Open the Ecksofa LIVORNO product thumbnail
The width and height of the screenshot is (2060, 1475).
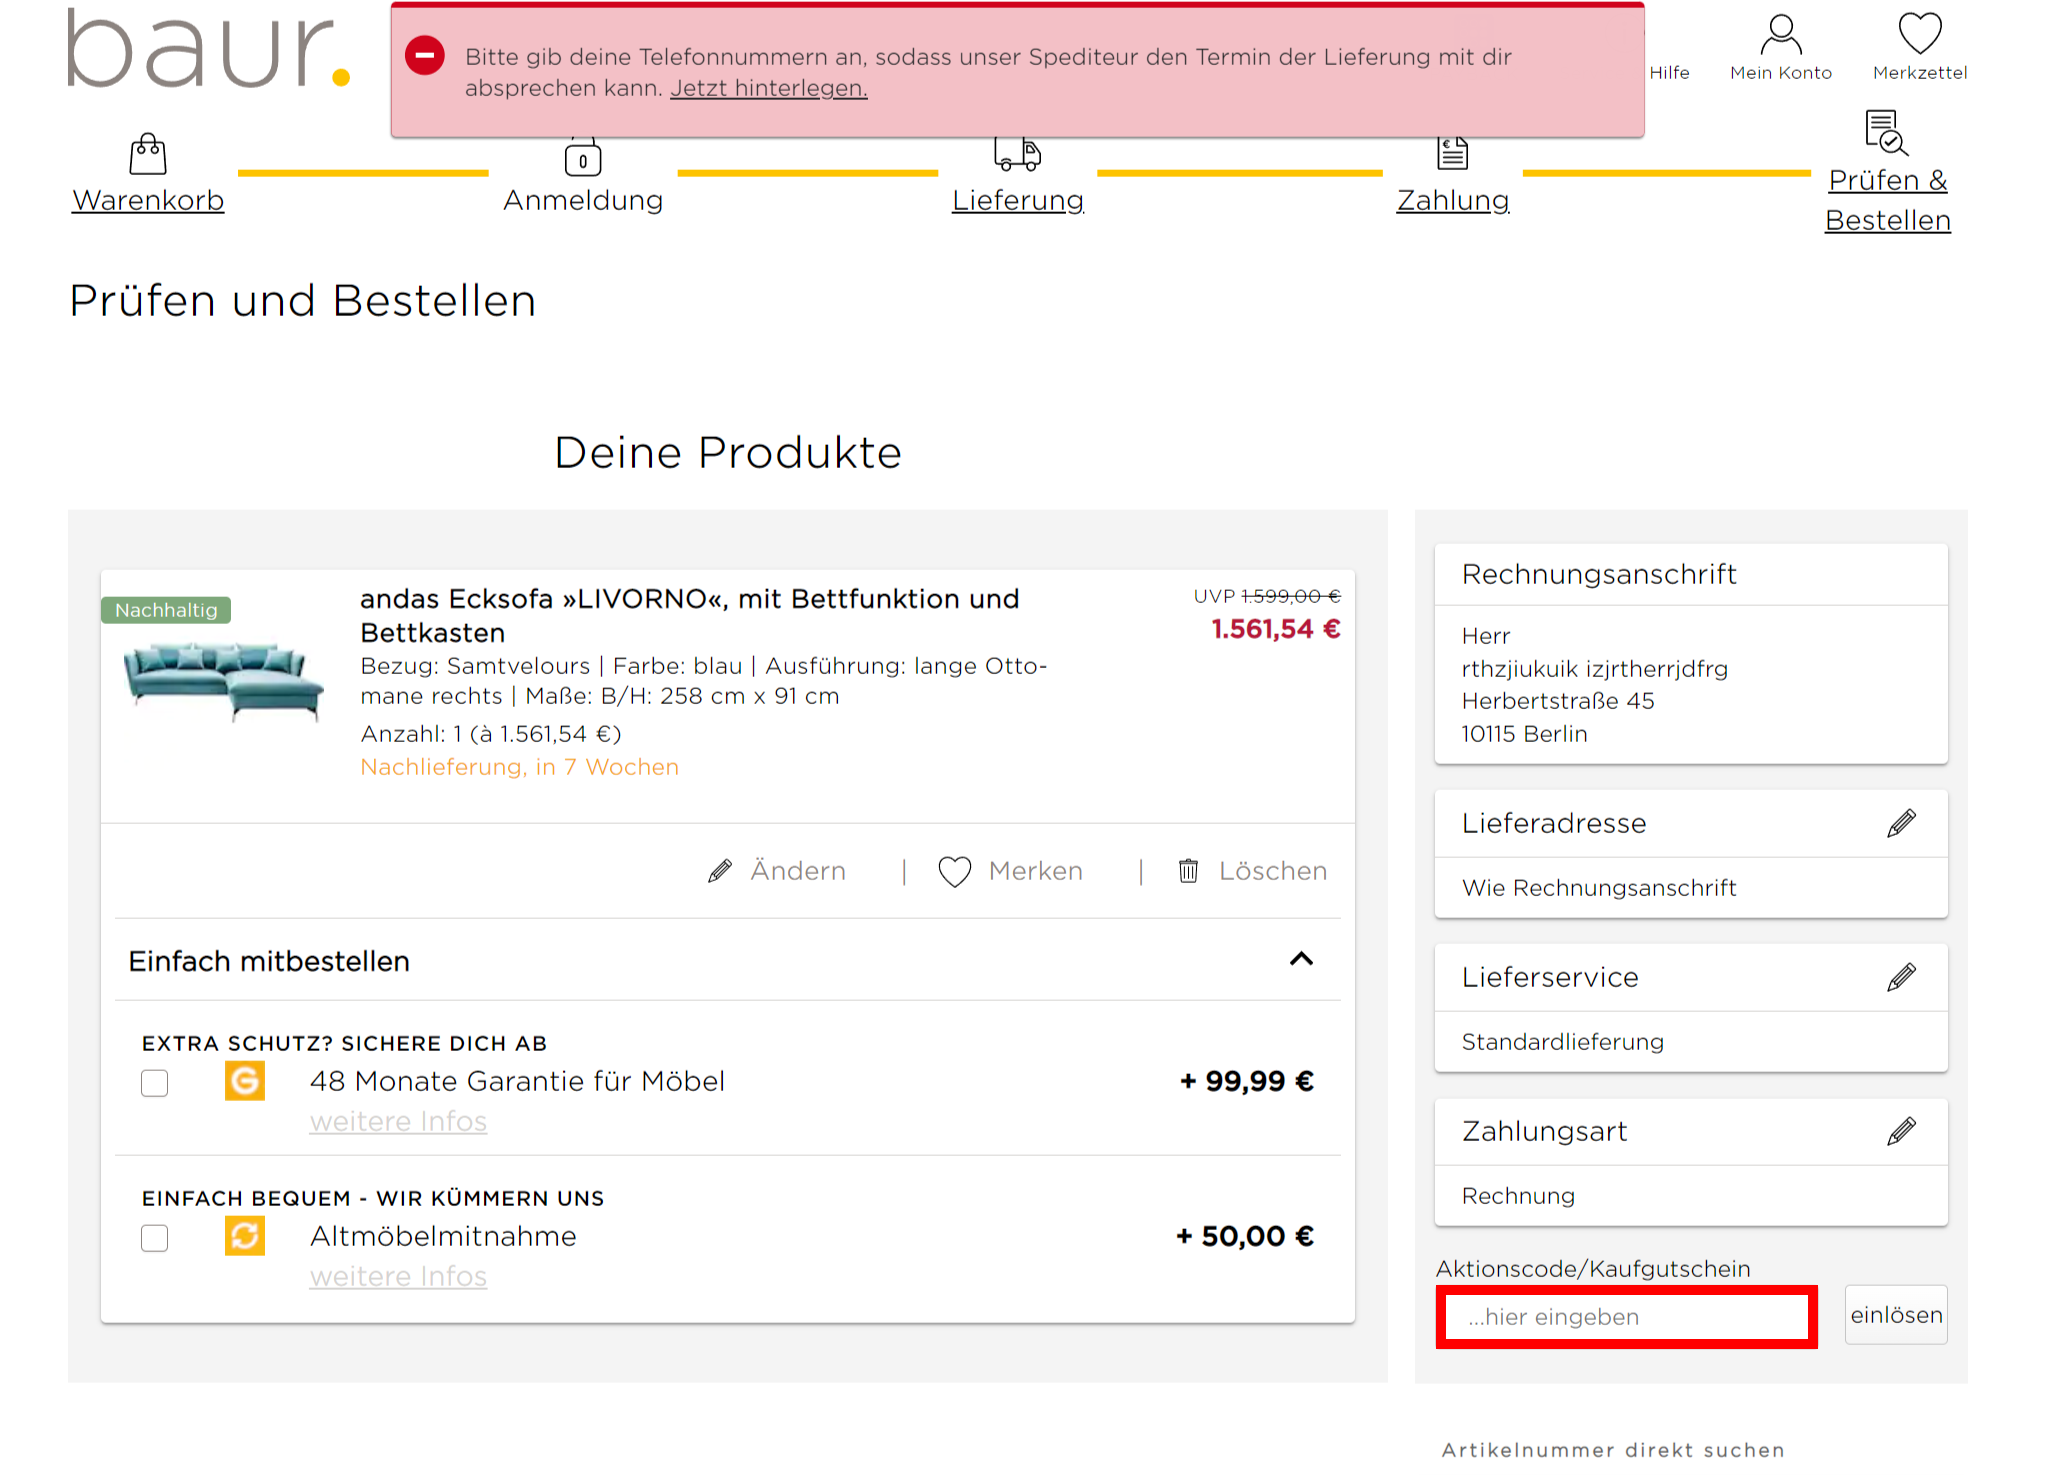[223, 680]
